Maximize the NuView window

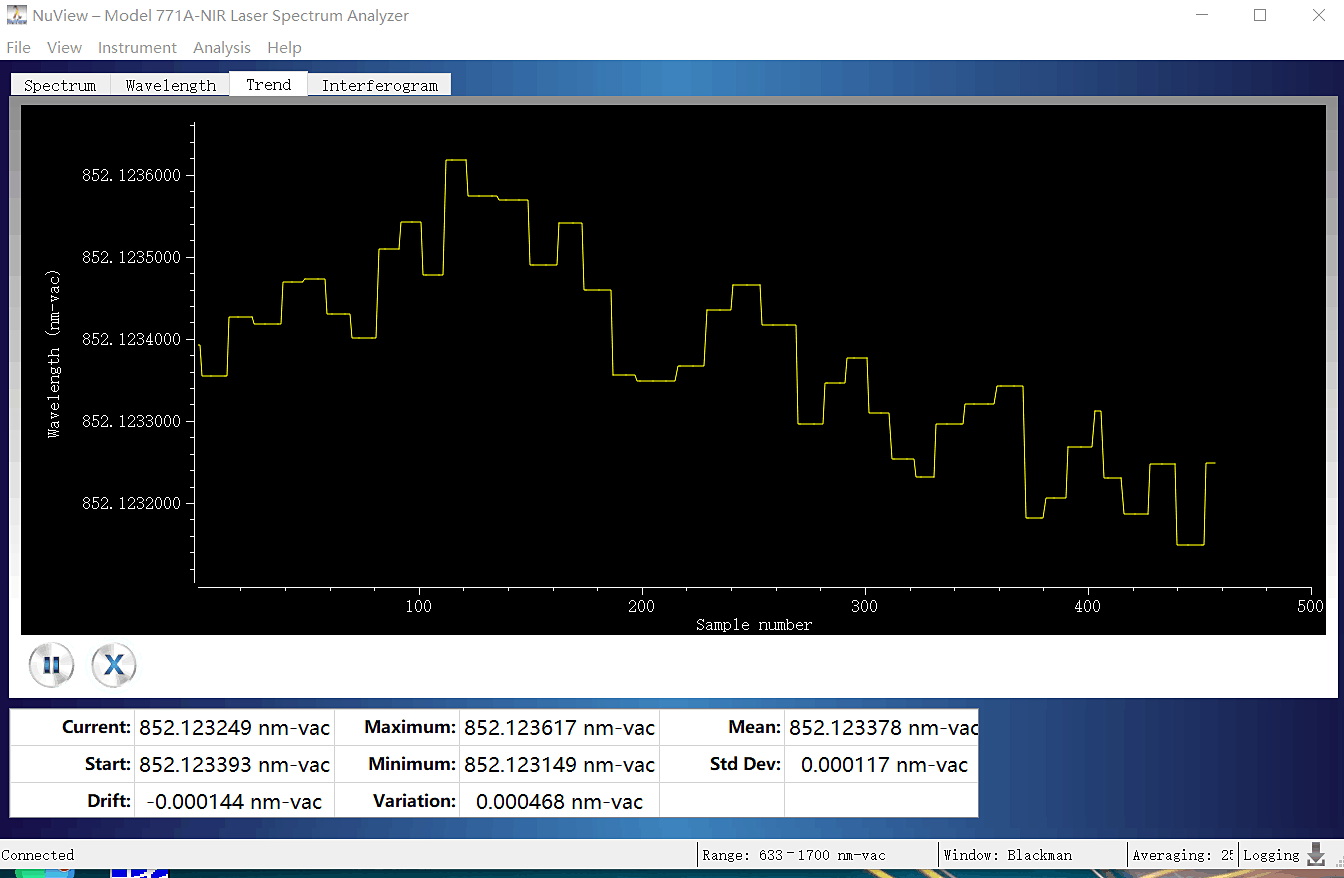coord(1260,16)
